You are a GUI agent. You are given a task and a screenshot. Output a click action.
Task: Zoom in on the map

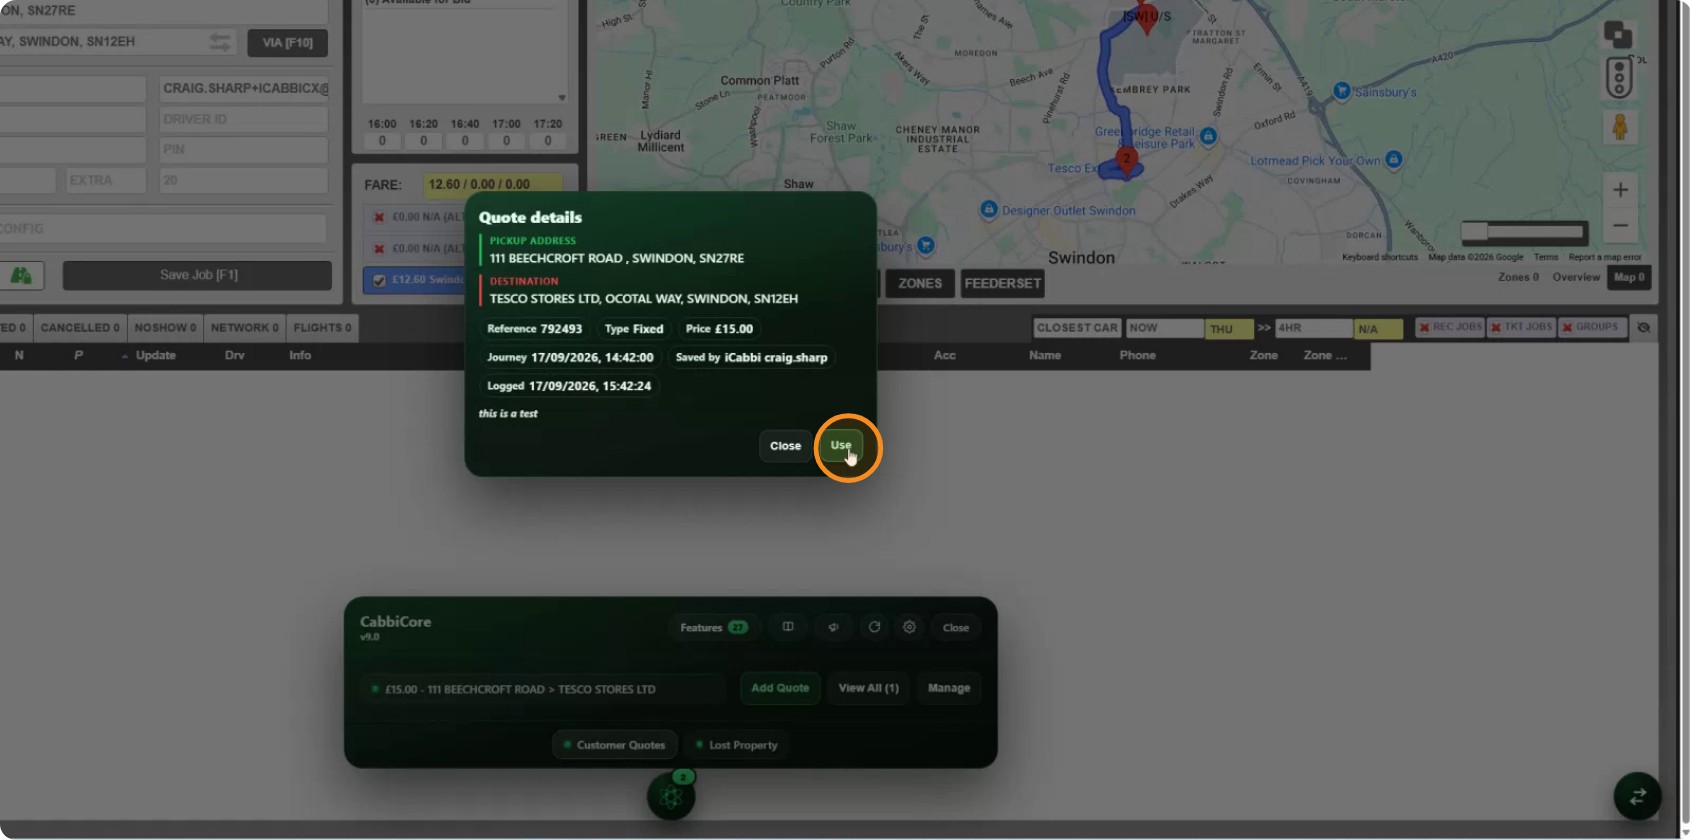tap(1620, 190)
